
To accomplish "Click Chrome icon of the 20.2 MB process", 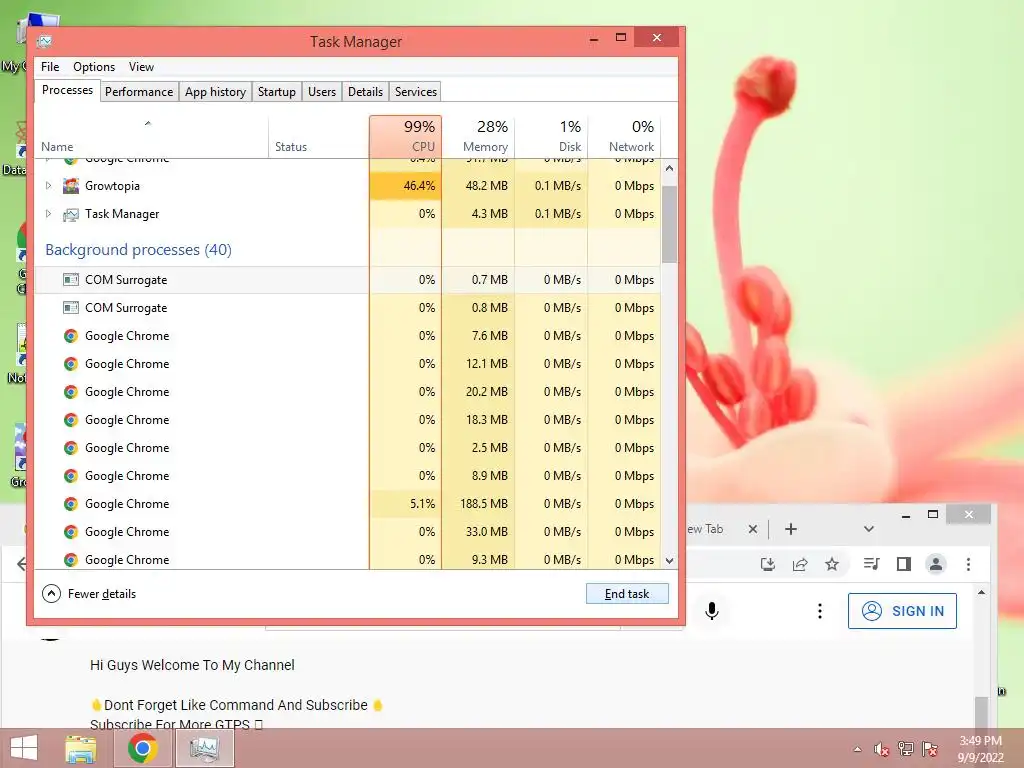I will (71, 392).
